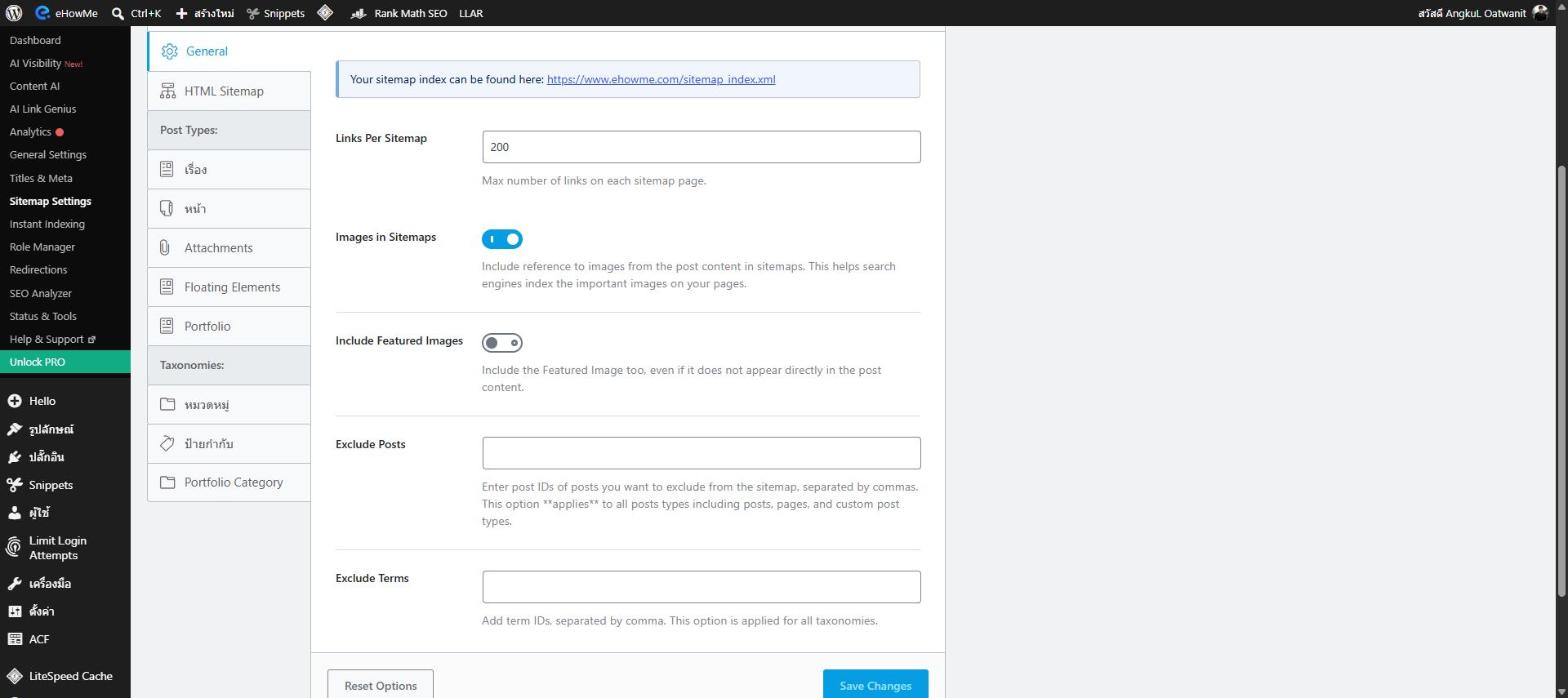Switch to the Portfolio tab
The image size is (1568, 698).
point(229,326)
